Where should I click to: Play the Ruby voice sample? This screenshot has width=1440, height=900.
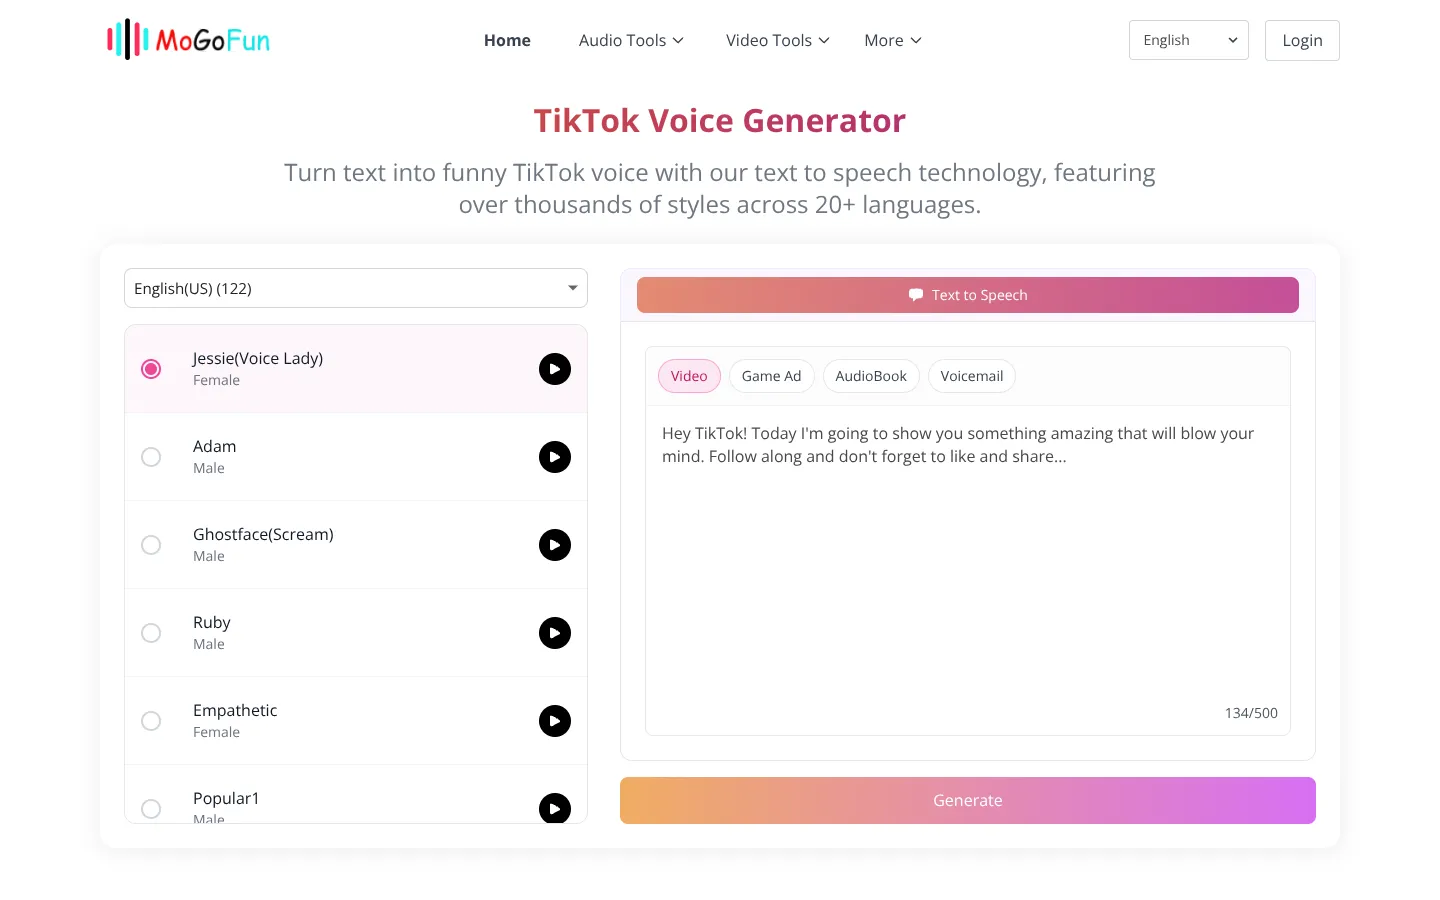coord(555,633)
